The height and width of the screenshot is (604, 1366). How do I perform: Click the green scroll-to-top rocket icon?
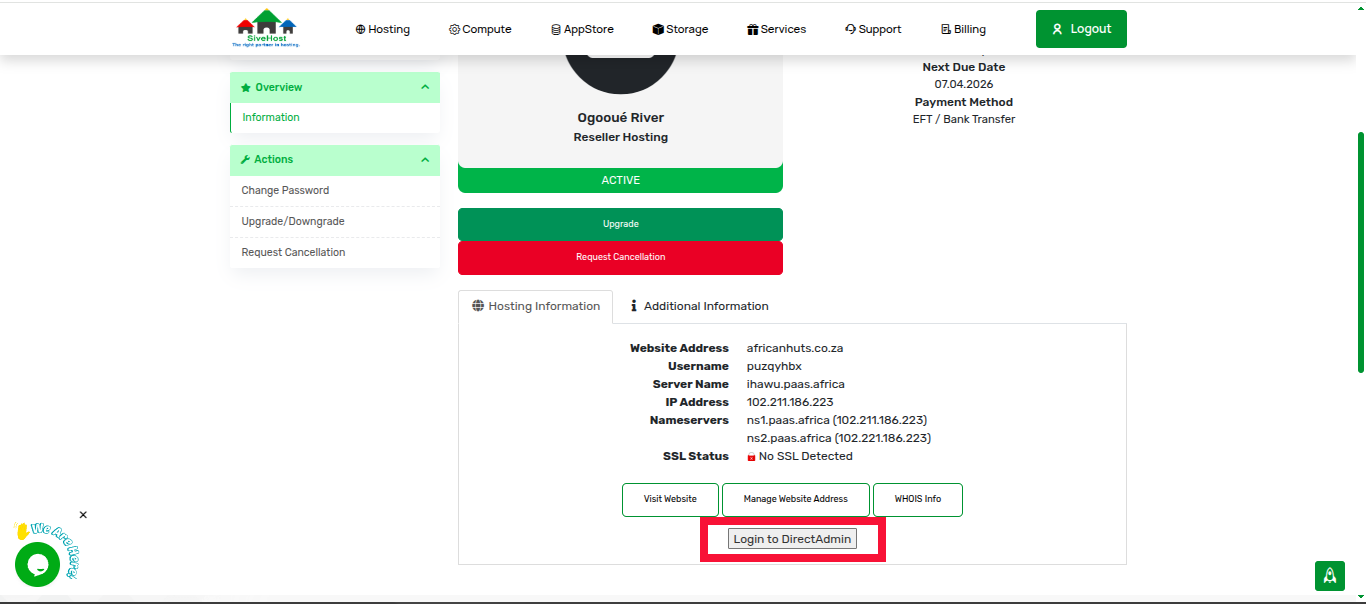[x=1329, y=575]
